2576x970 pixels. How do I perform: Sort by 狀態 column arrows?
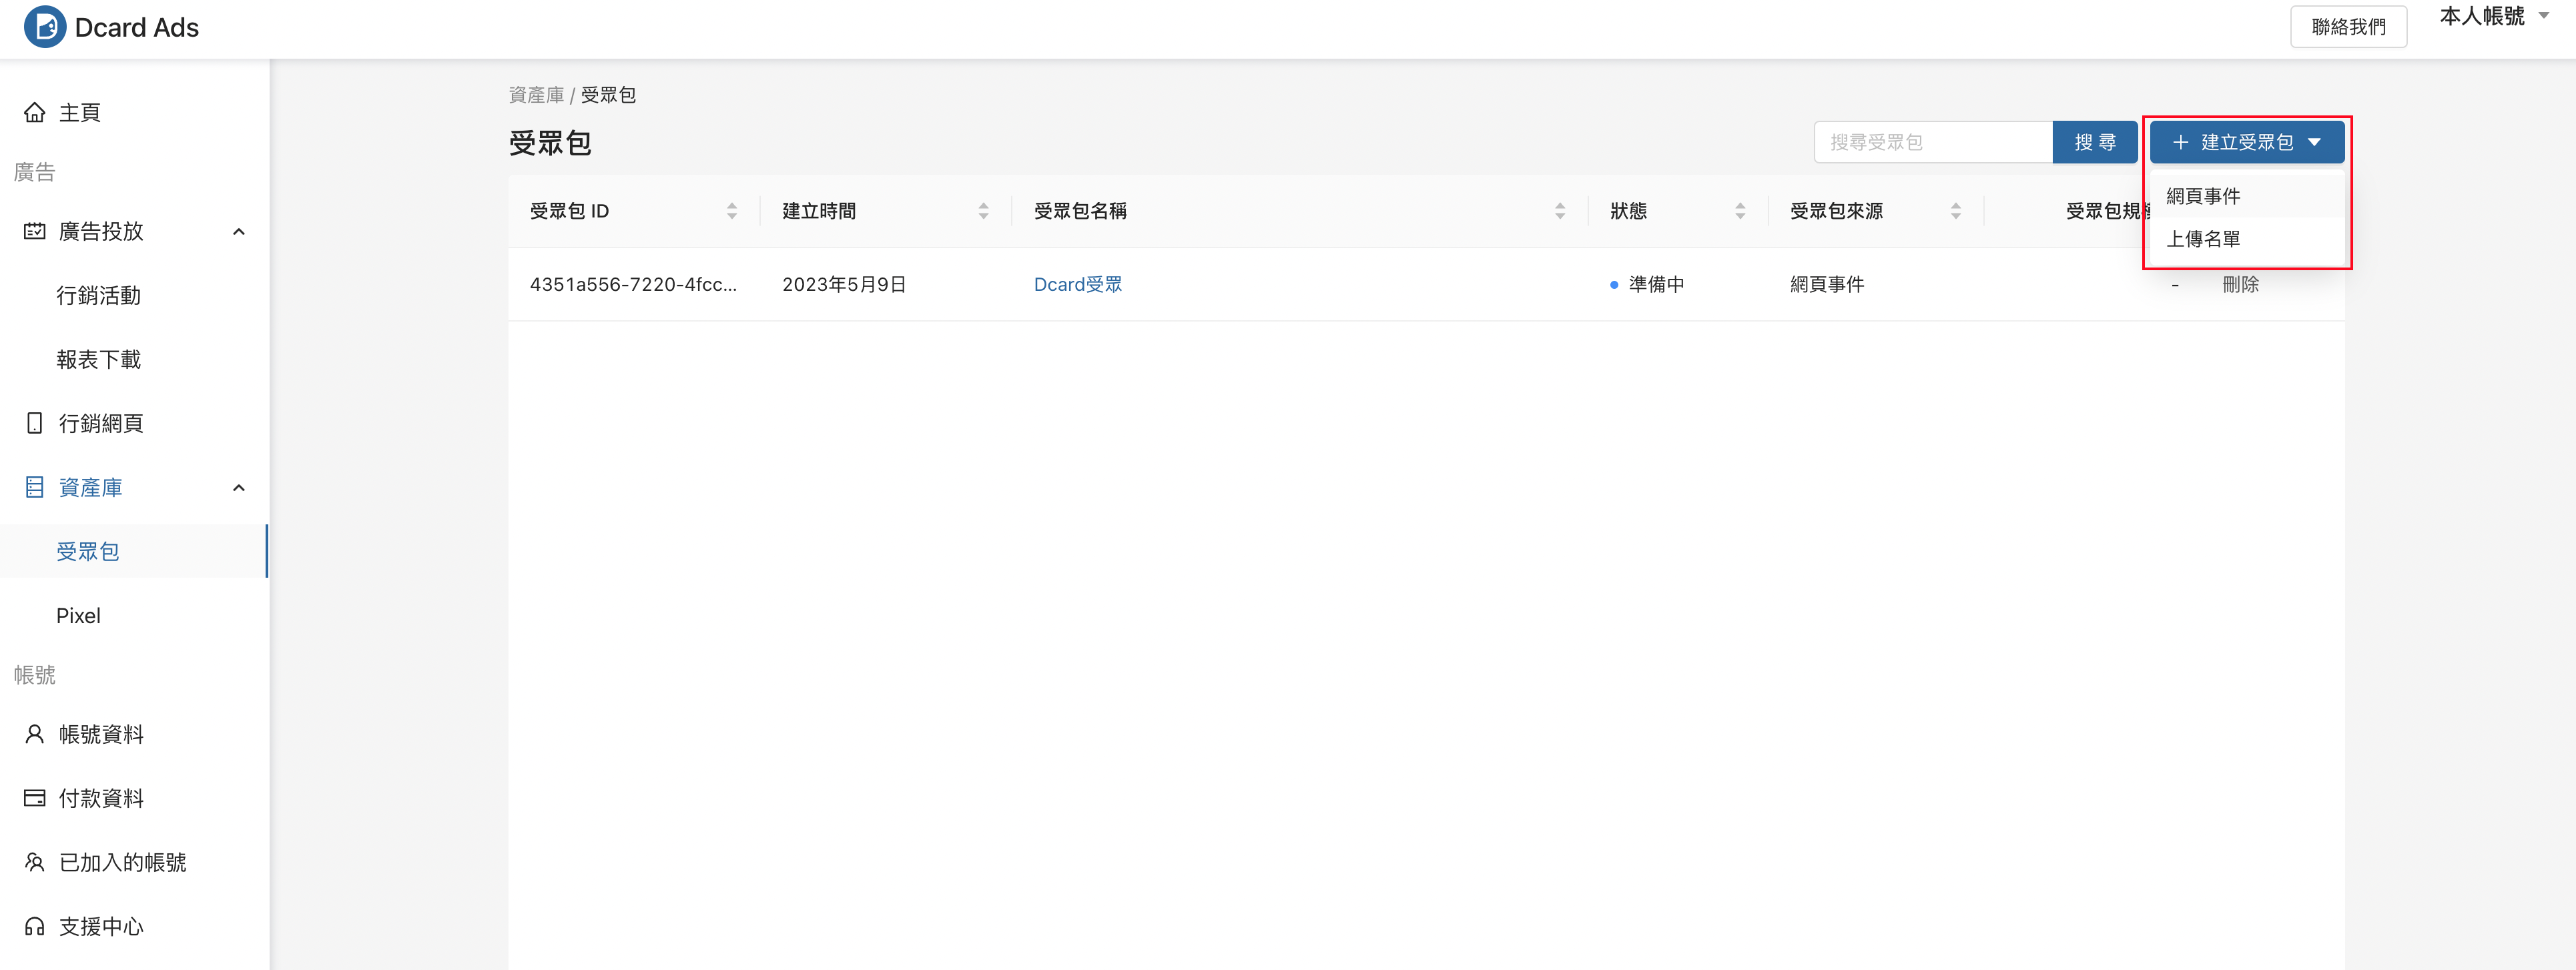pyautogui.click(x=1740, y=211)
